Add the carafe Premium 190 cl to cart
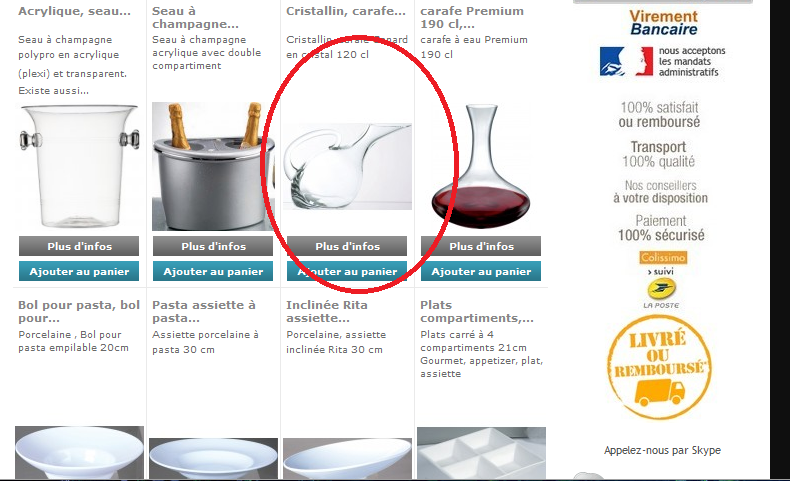Viewport: 790px width, 481px height. 481,271
